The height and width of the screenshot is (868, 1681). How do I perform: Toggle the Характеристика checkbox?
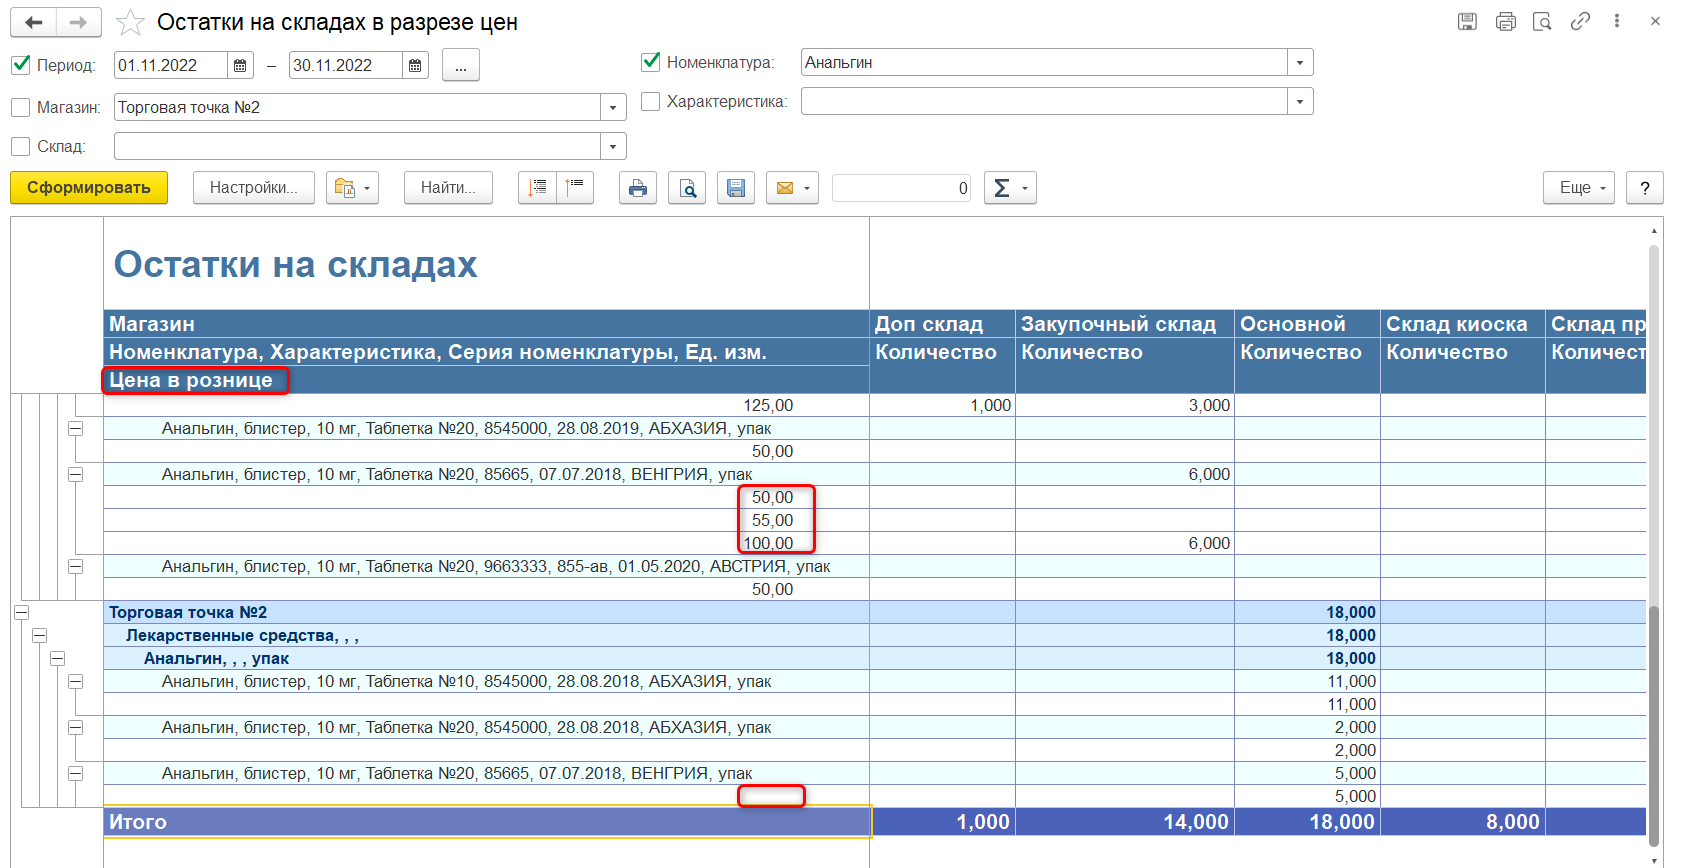coord(650,101)
